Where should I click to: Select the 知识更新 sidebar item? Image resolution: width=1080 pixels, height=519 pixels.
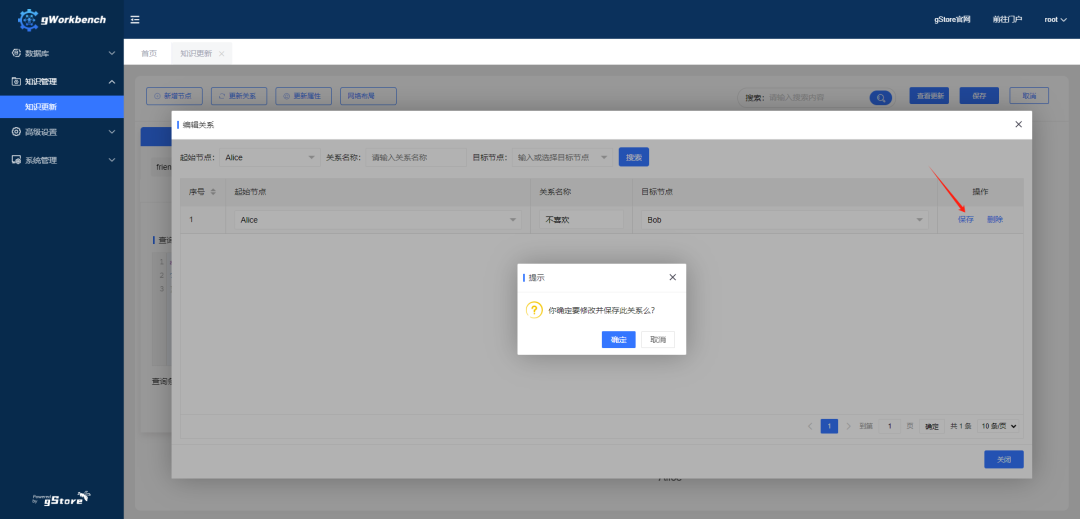[62, 107]
